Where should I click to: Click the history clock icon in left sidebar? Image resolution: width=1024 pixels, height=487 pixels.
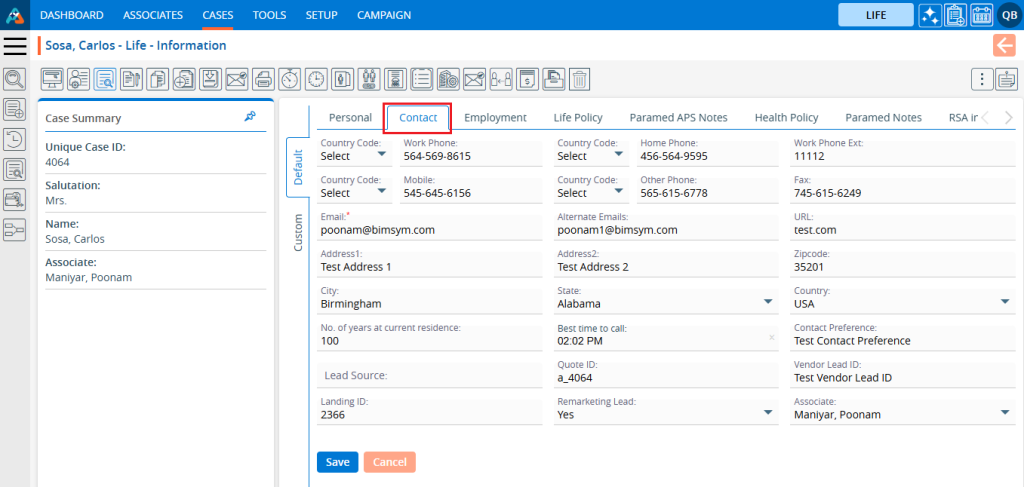pos(15,139)
